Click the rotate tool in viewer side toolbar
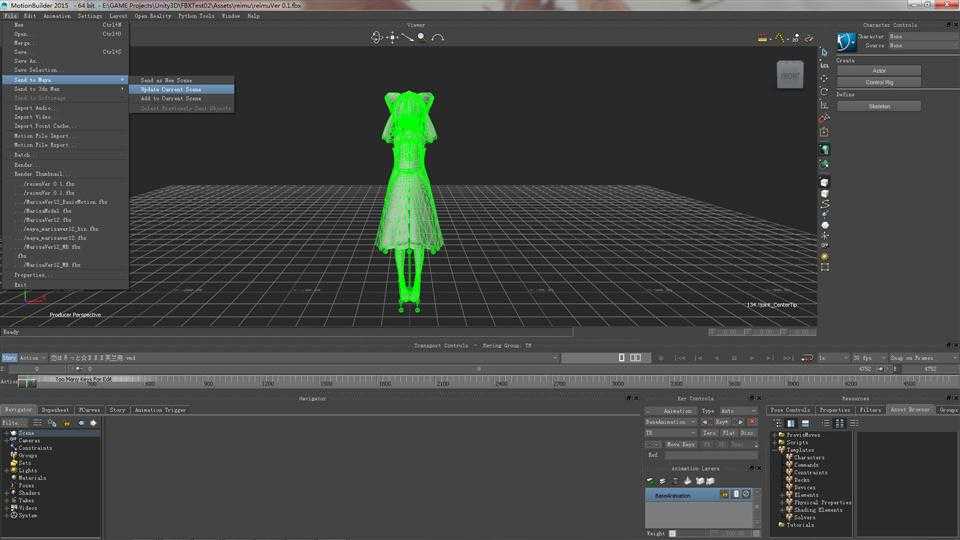 (824, 92)
